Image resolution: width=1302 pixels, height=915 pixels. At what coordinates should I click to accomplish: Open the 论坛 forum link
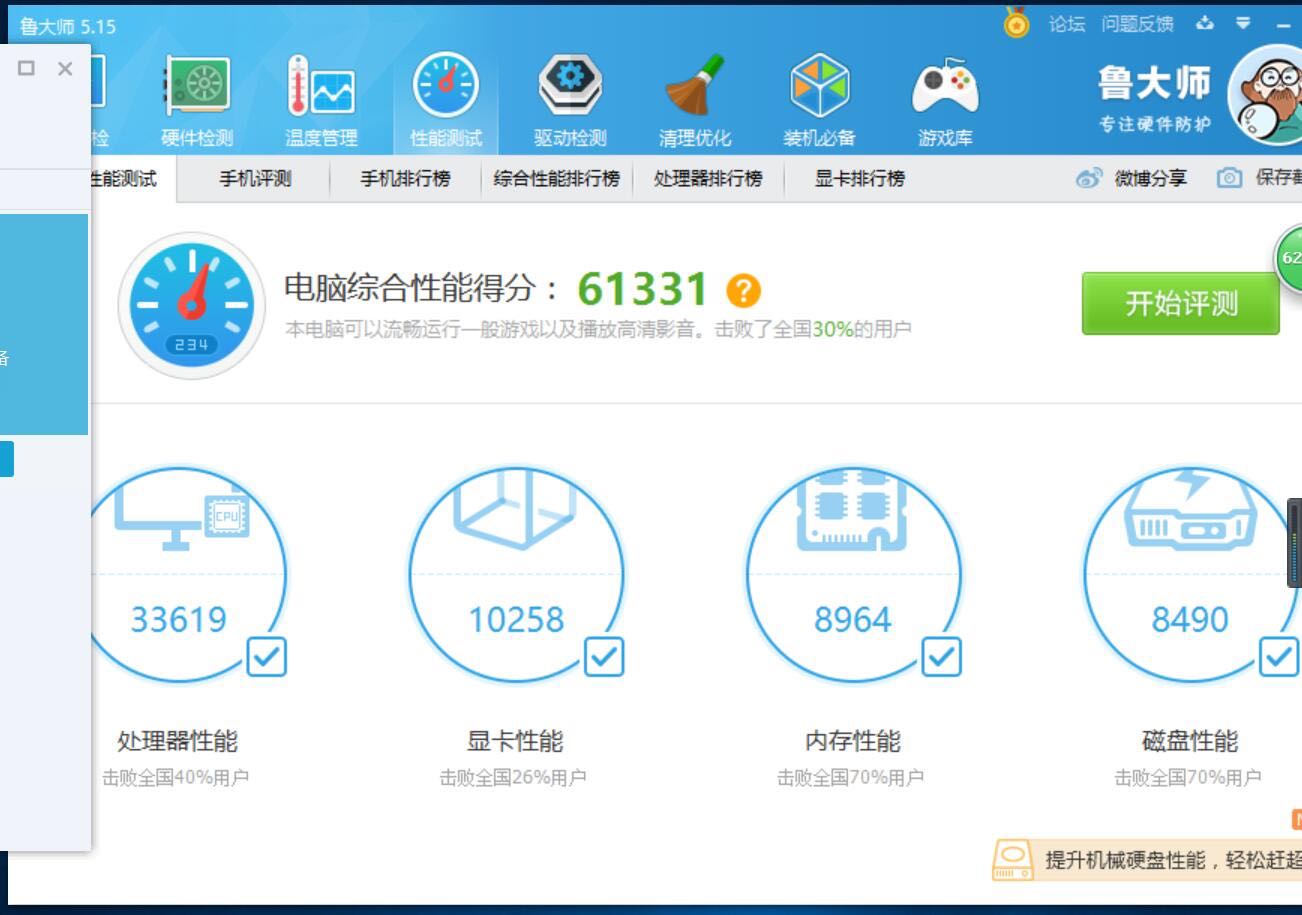tap(1067, 24)
